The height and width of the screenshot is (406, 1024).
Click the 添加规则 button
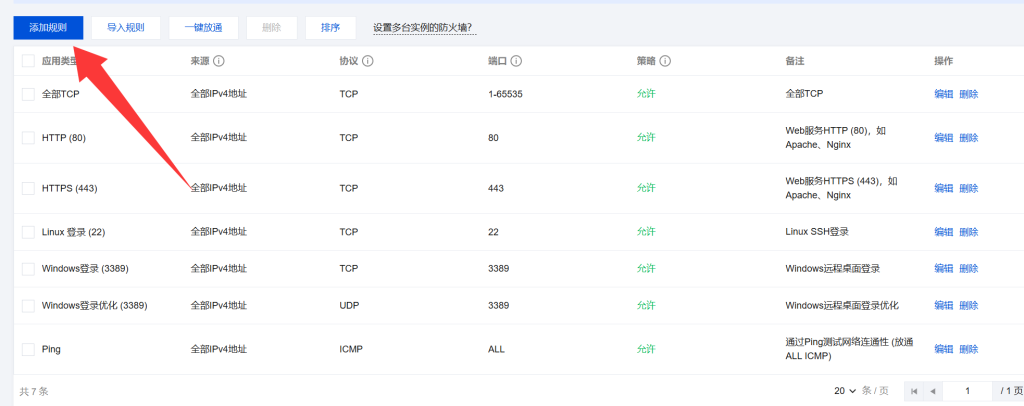point(48,28)
